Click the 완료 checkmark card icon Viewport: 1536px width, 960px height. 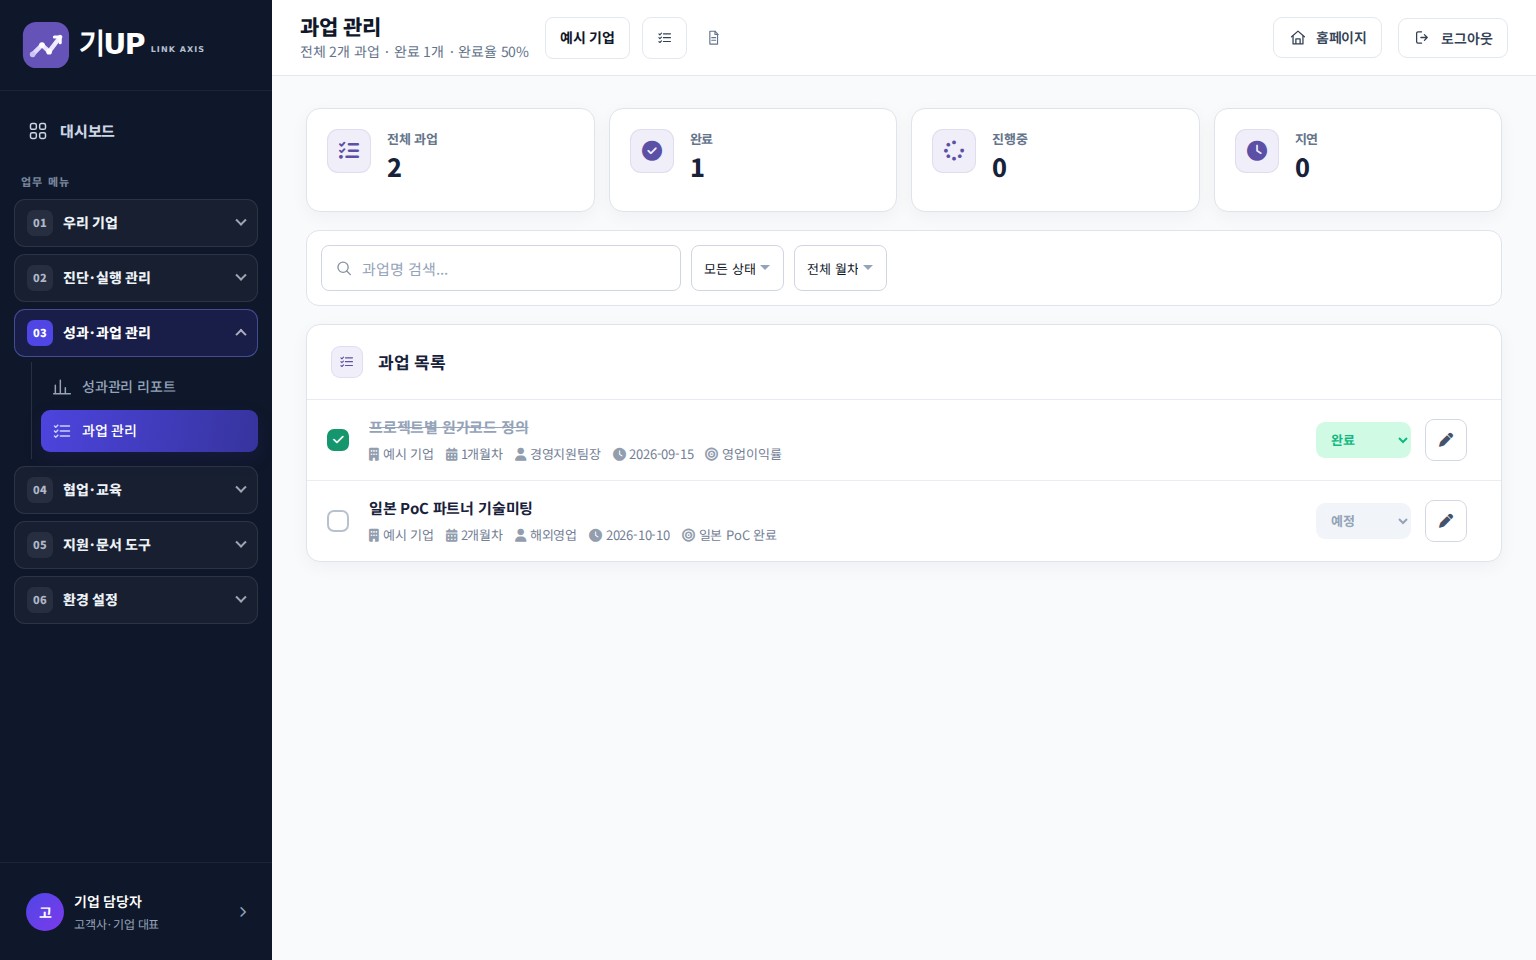[x=652, y=151]
